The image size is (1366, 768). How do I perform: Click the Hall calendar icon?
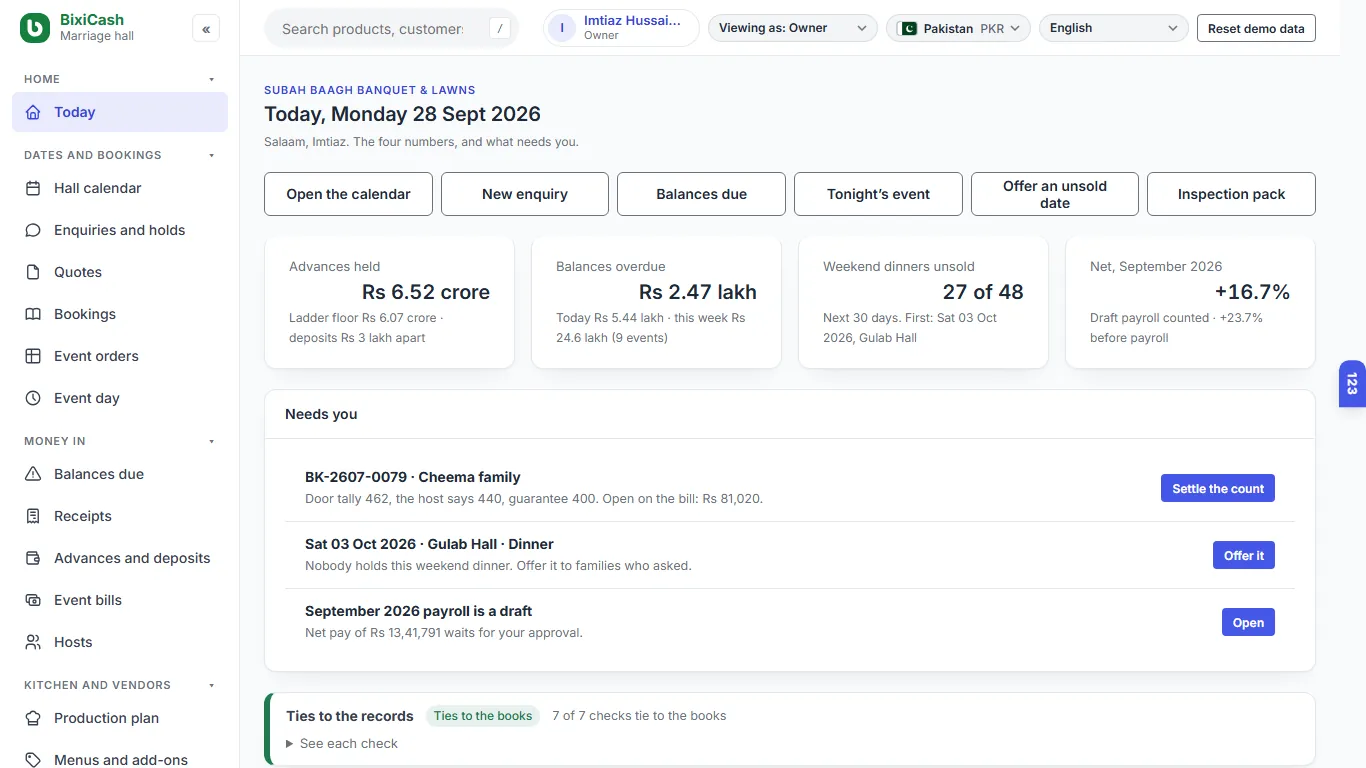click(x=33, y=188)
